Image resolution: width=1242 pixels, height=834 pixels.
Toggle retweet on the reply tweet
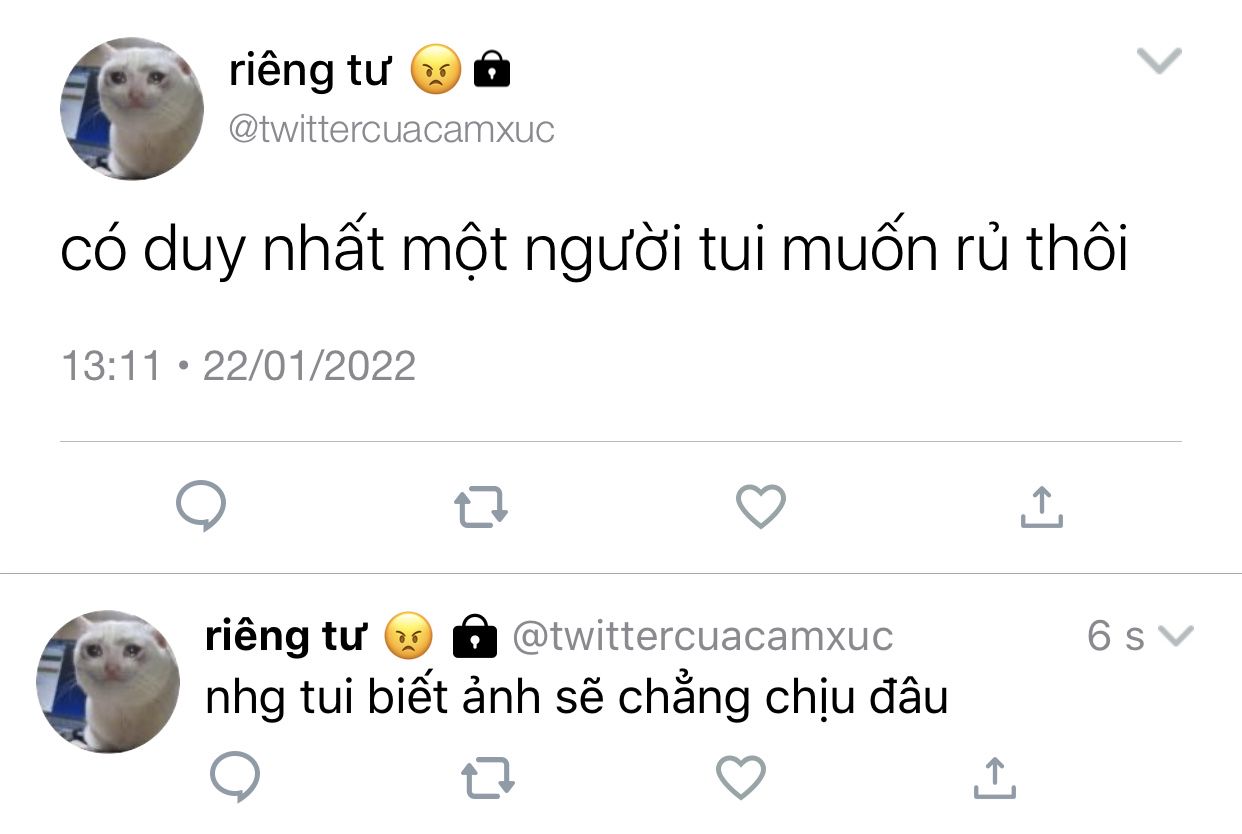[x=489, y=778]
